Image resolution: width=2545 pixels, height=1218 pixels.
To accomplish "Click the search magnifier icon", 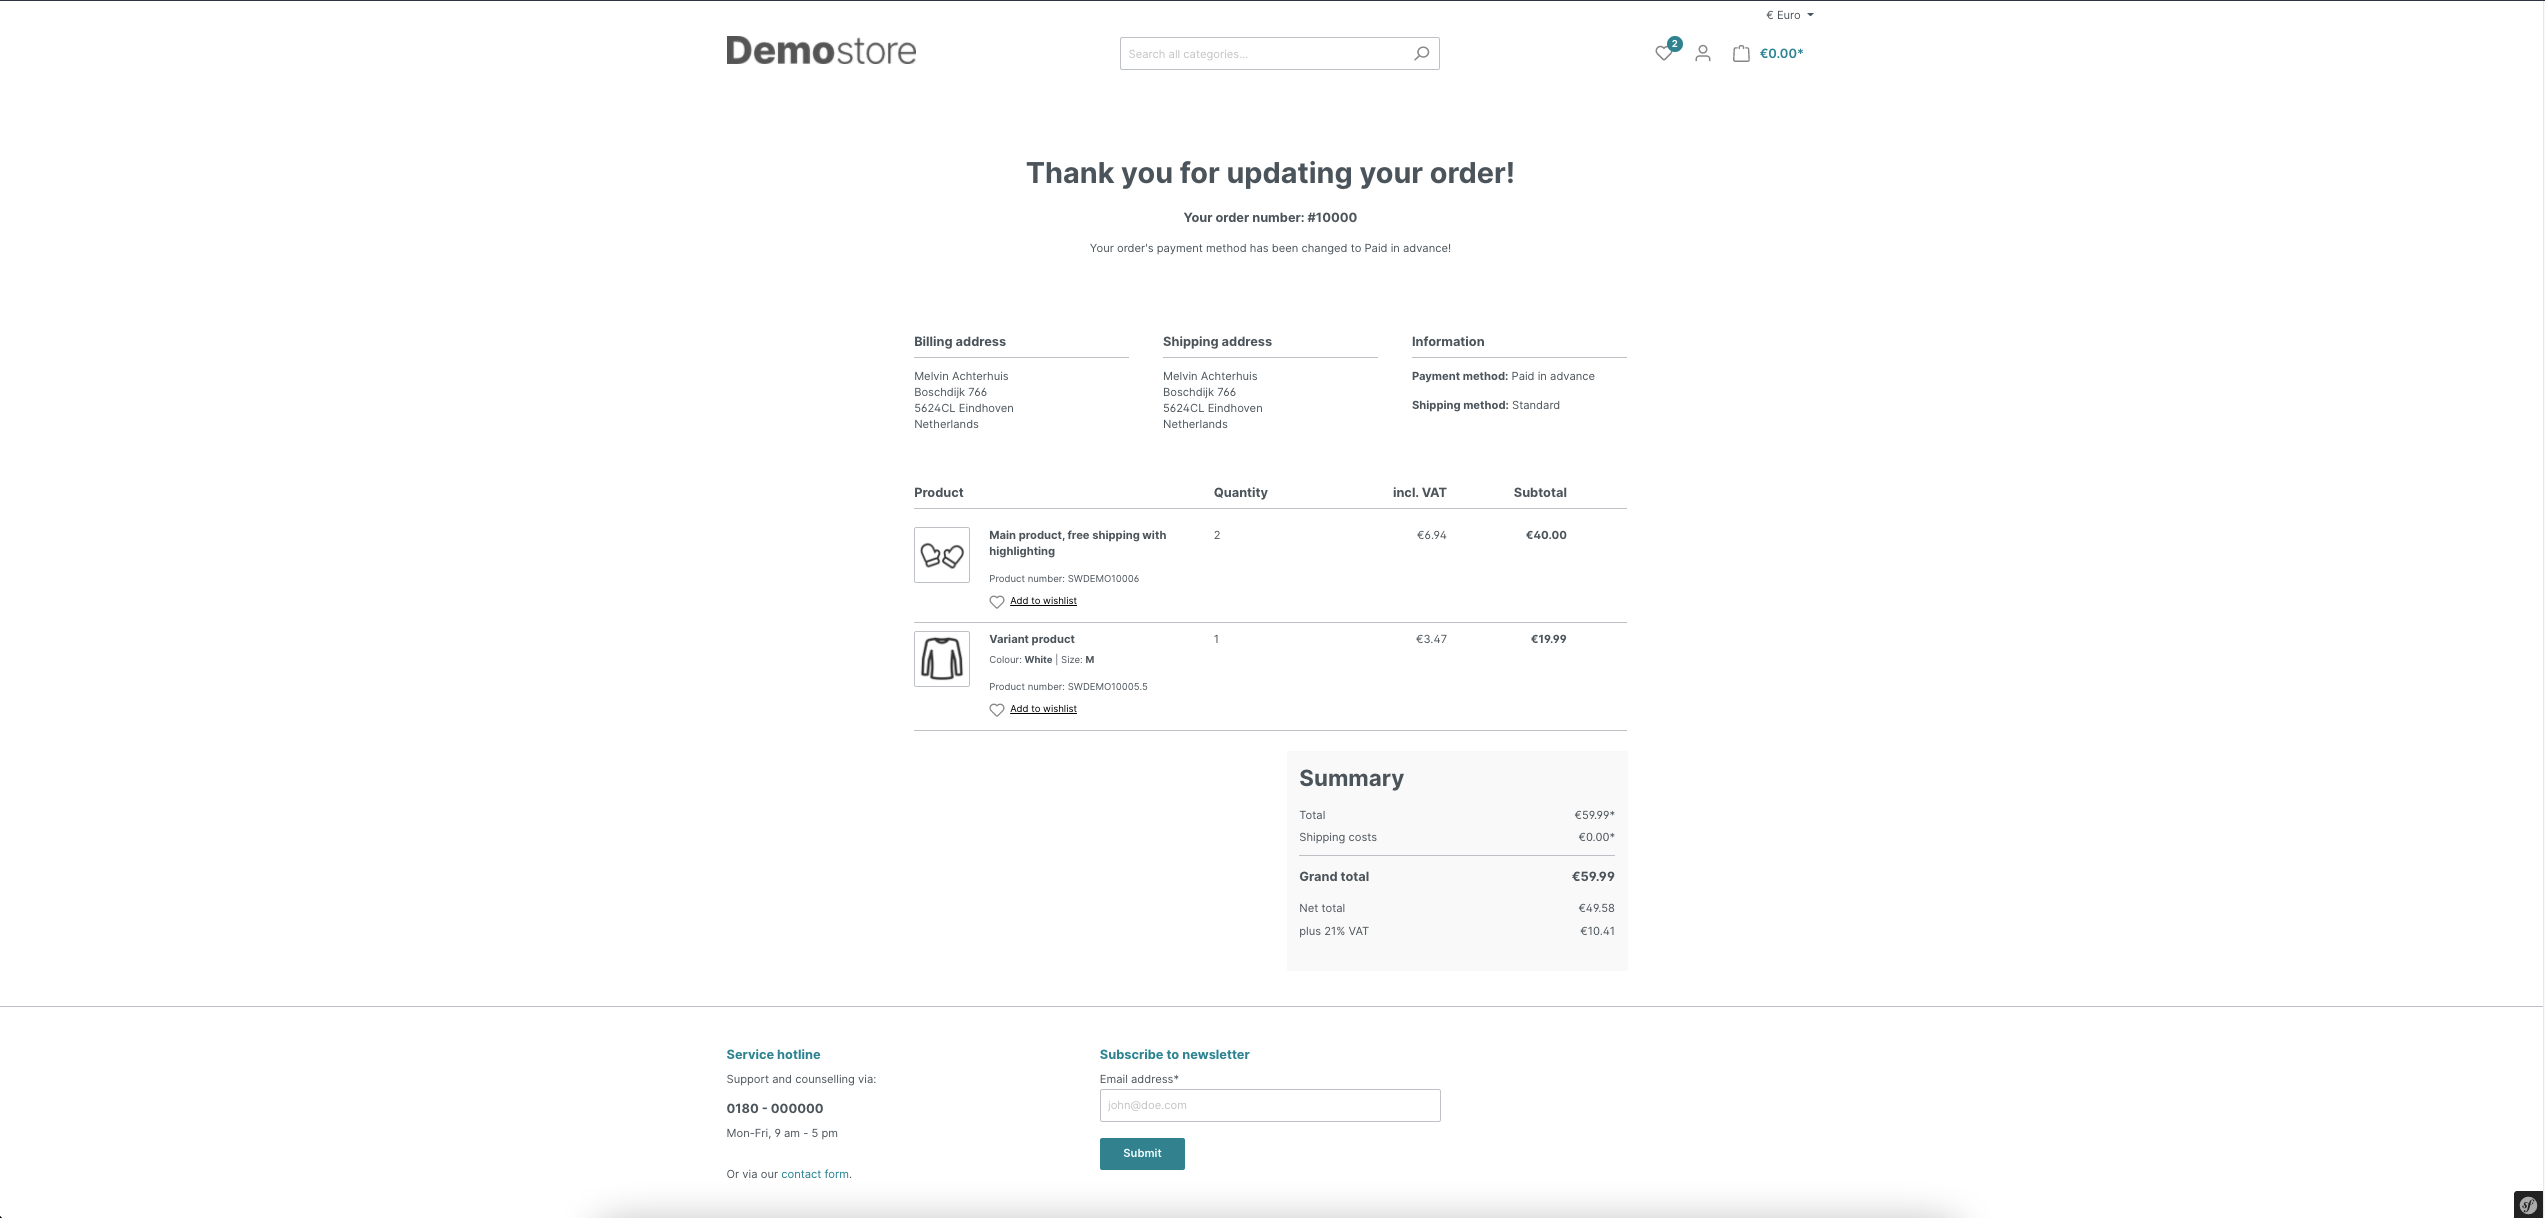I will pyautogui.click(x=1421, y=54).
